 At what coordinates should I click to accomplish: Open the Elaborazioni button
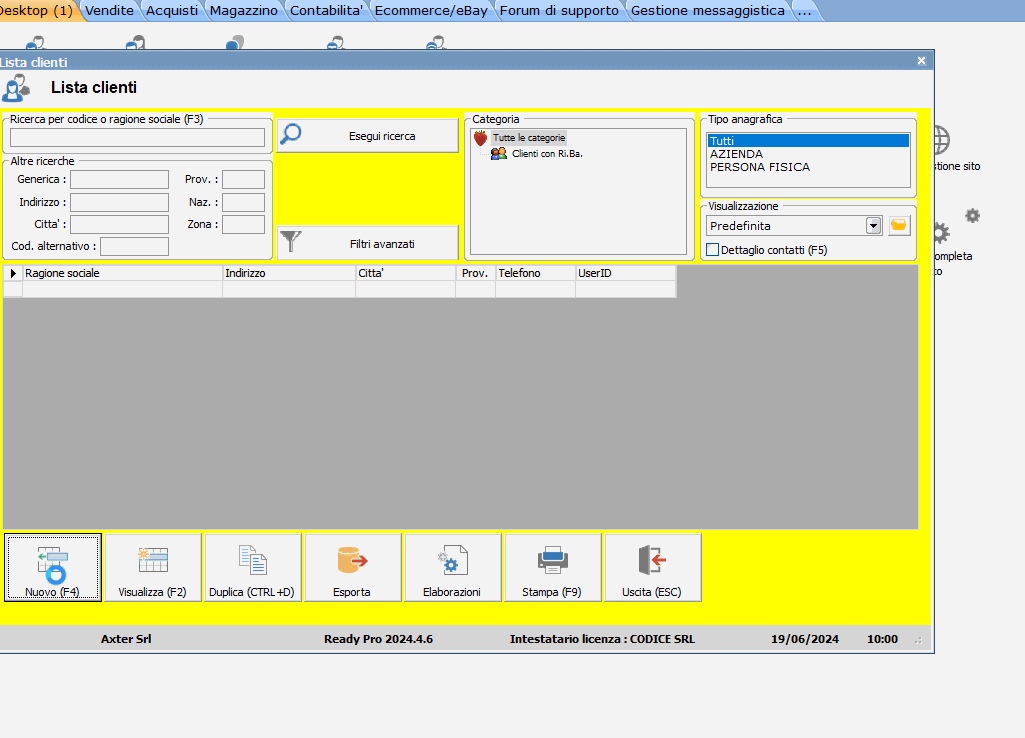coord(452,567)
